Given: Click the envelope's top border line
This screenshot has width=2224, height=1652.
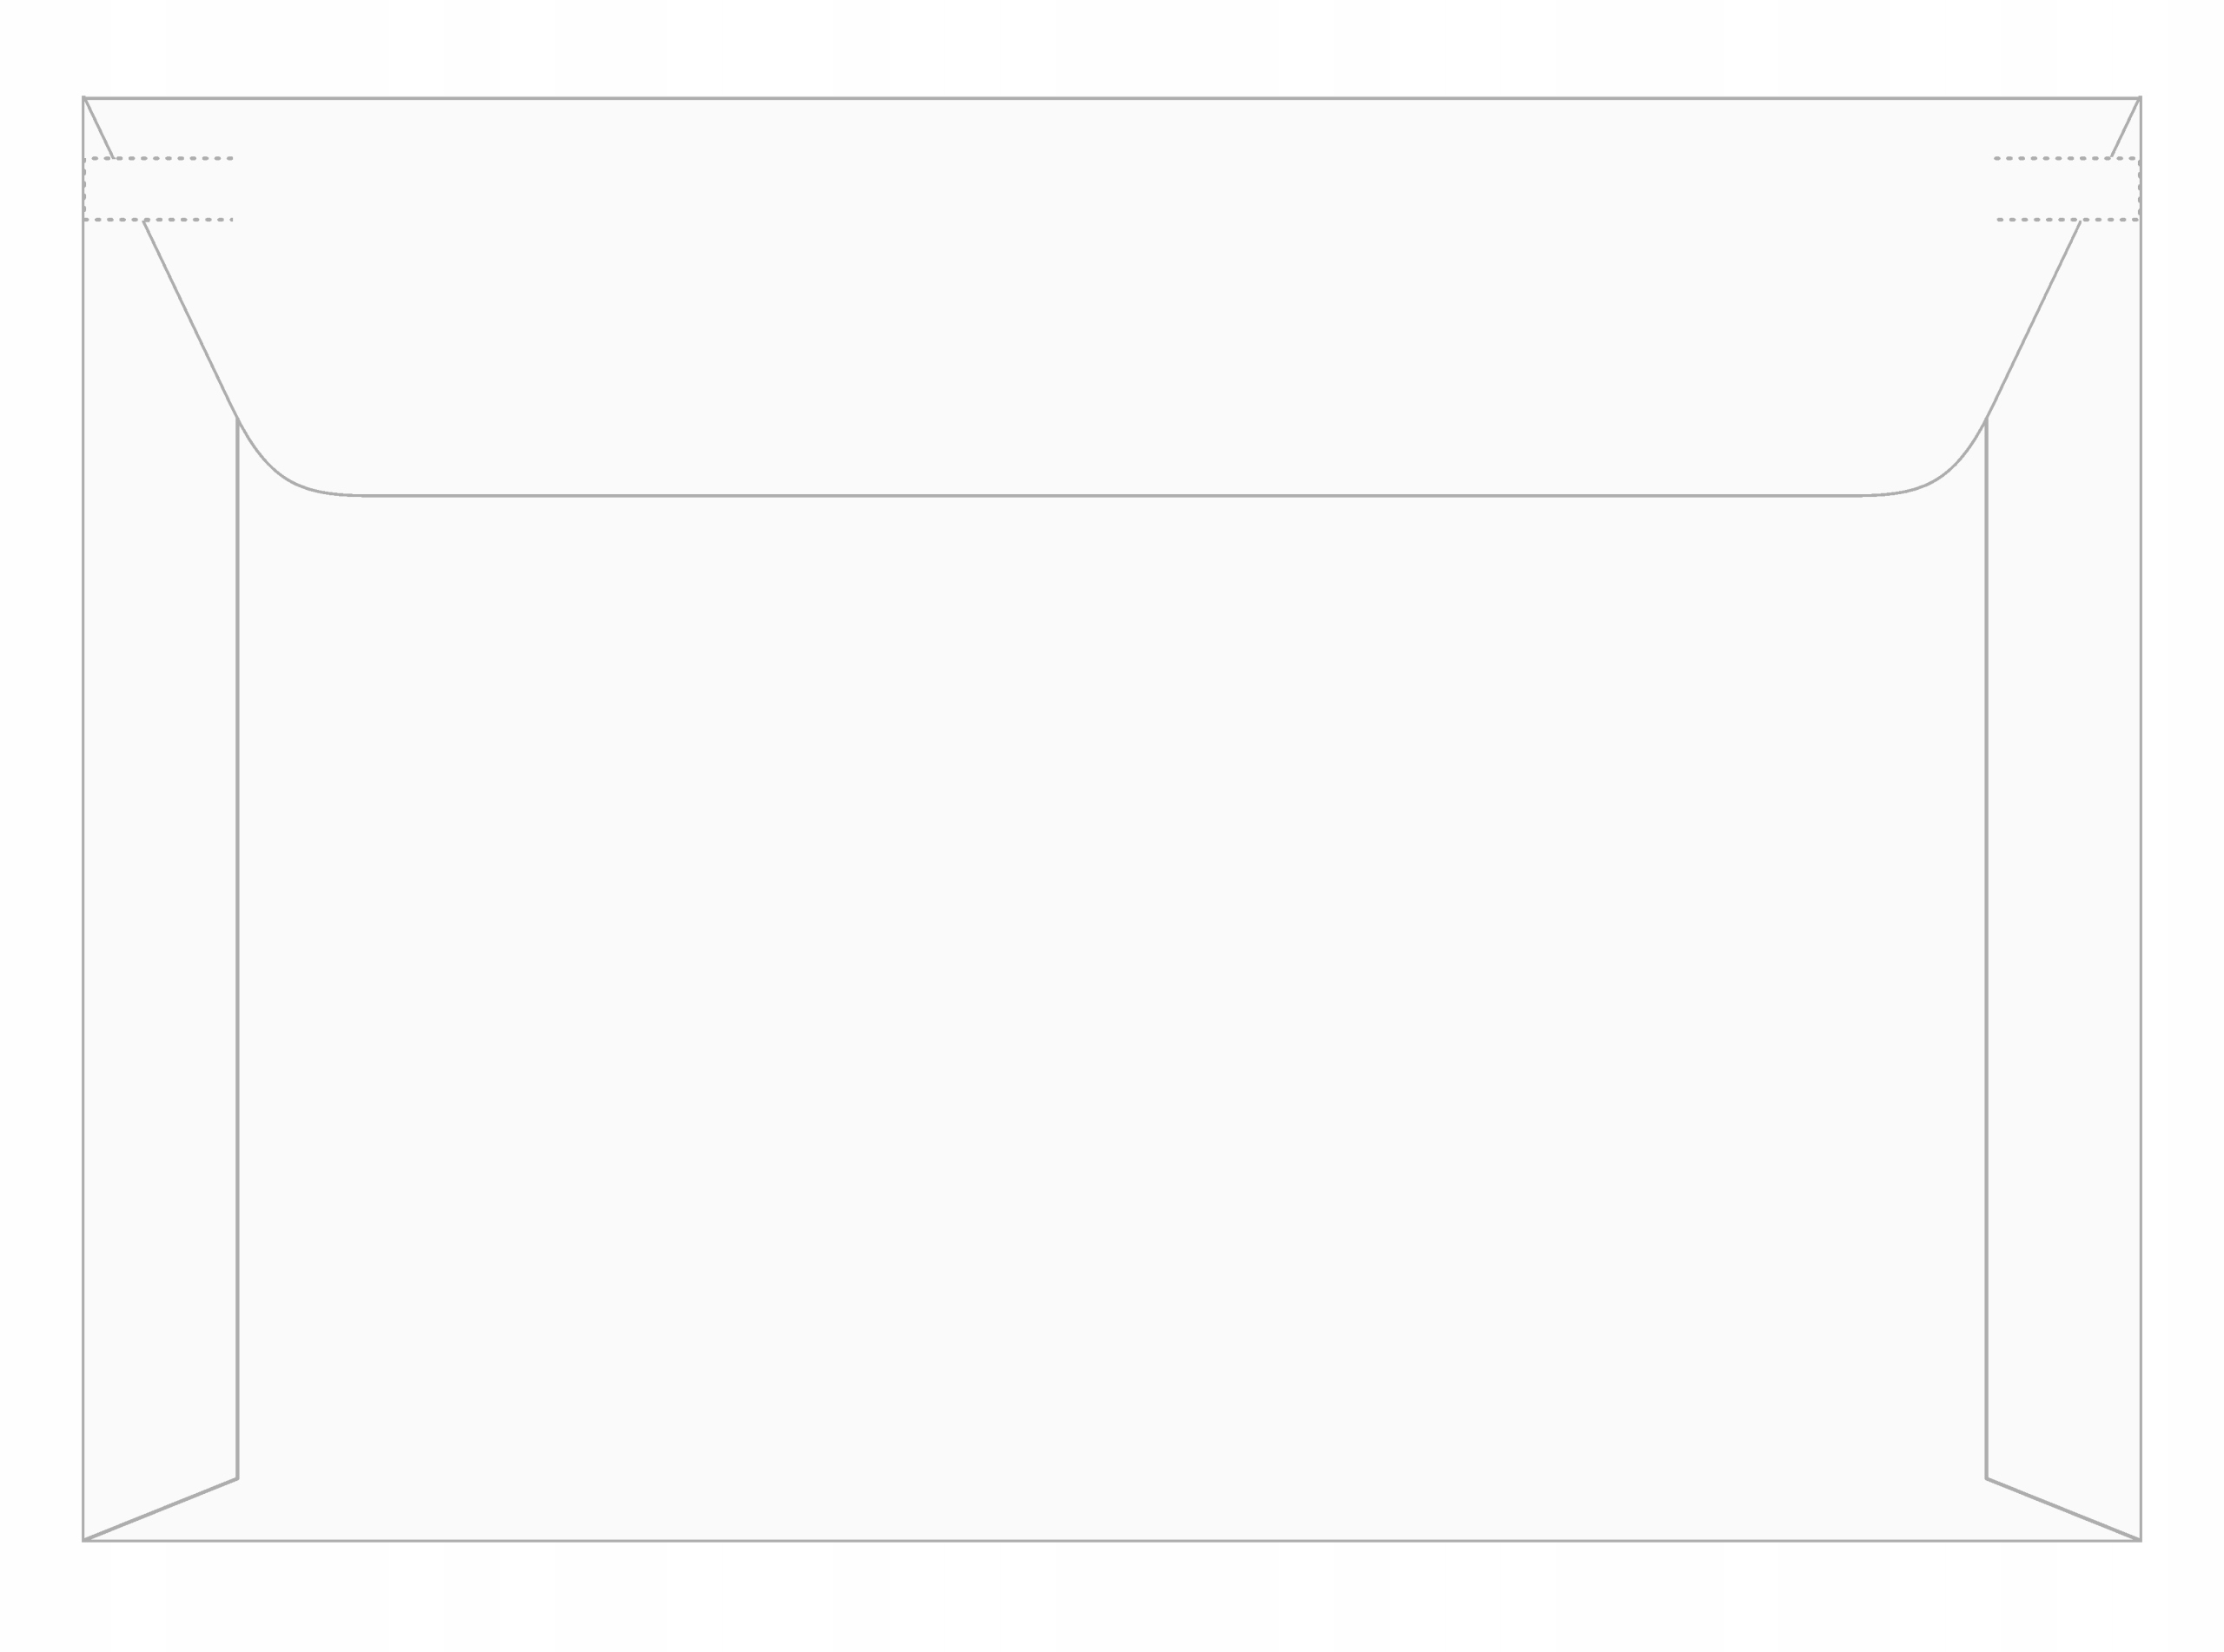Looking at the screenshot, I should tap(1112, 98).
